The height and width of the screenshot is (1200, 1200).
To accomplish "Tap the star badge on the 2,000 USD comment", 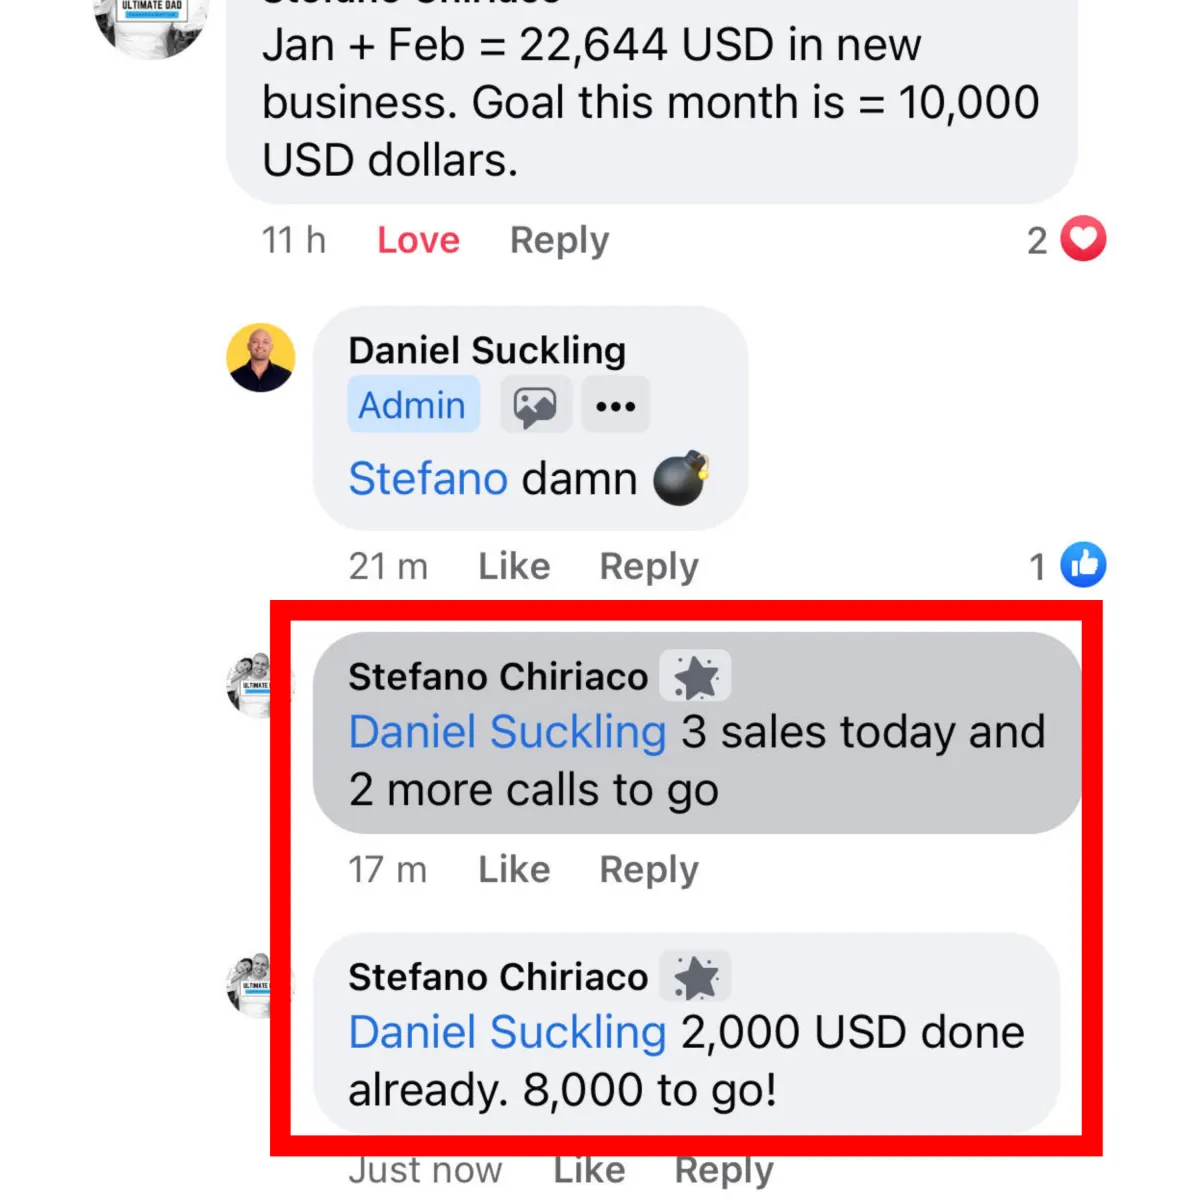I will (x=696, y=977).
